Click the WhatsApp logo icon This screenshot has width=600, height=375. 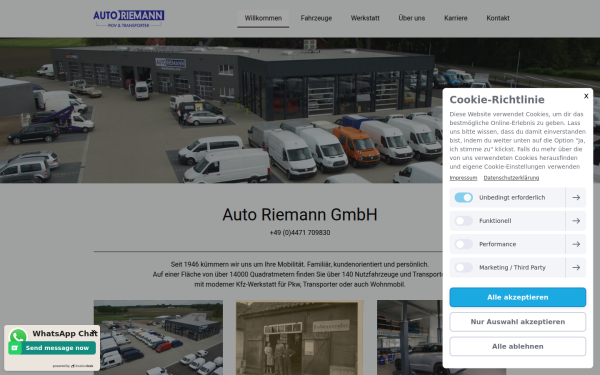point(18,336)
